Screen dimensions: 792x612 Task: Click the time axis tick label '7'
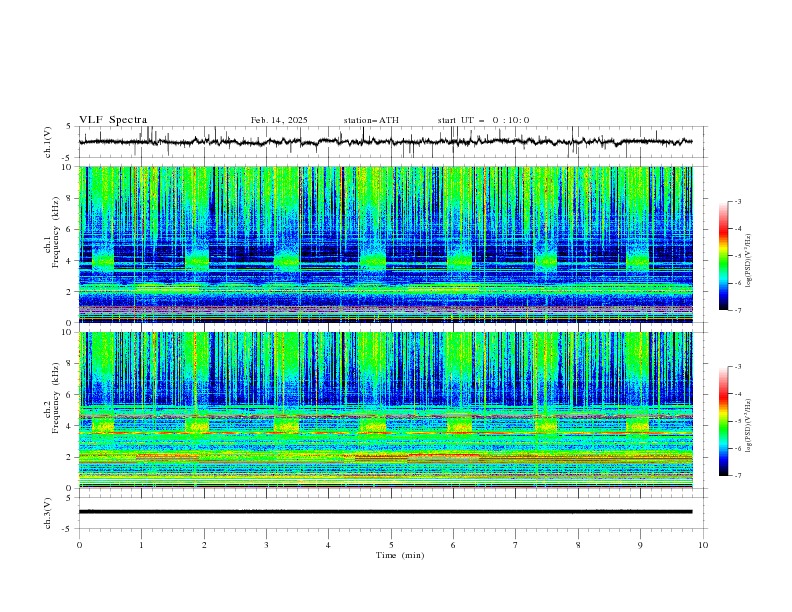point(516,545)
